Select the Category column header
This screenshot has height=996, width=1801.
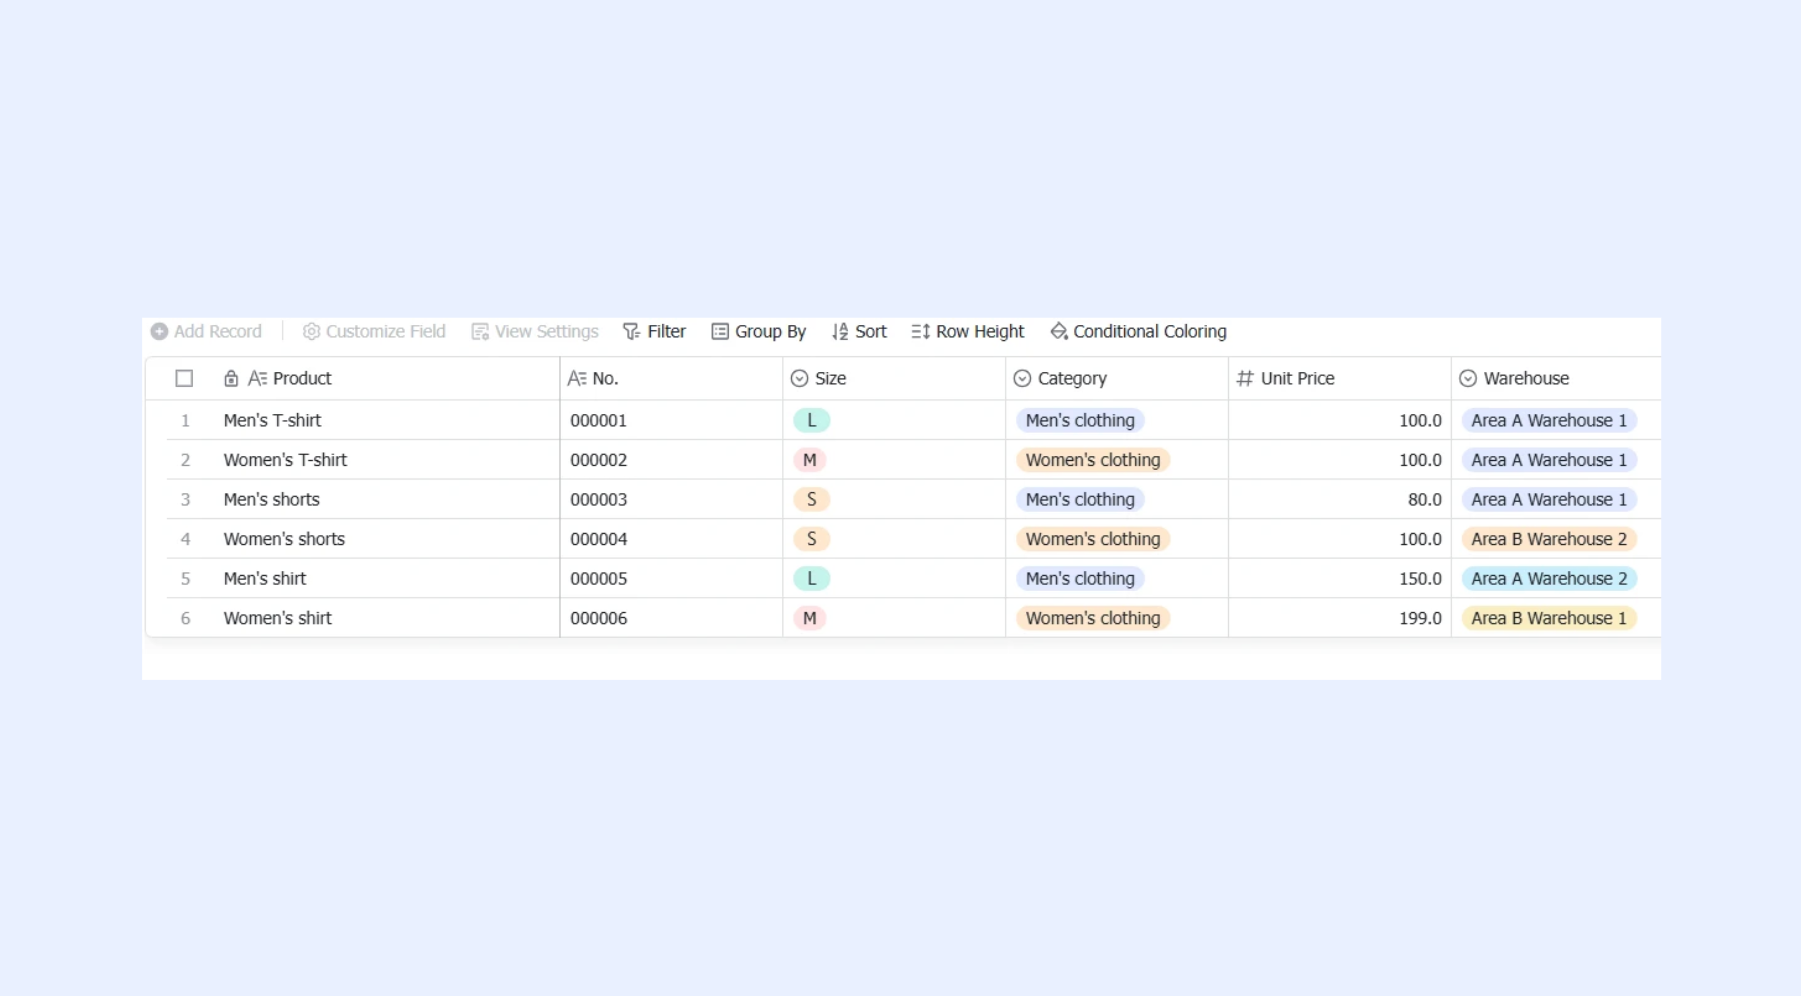[1117, 378]
